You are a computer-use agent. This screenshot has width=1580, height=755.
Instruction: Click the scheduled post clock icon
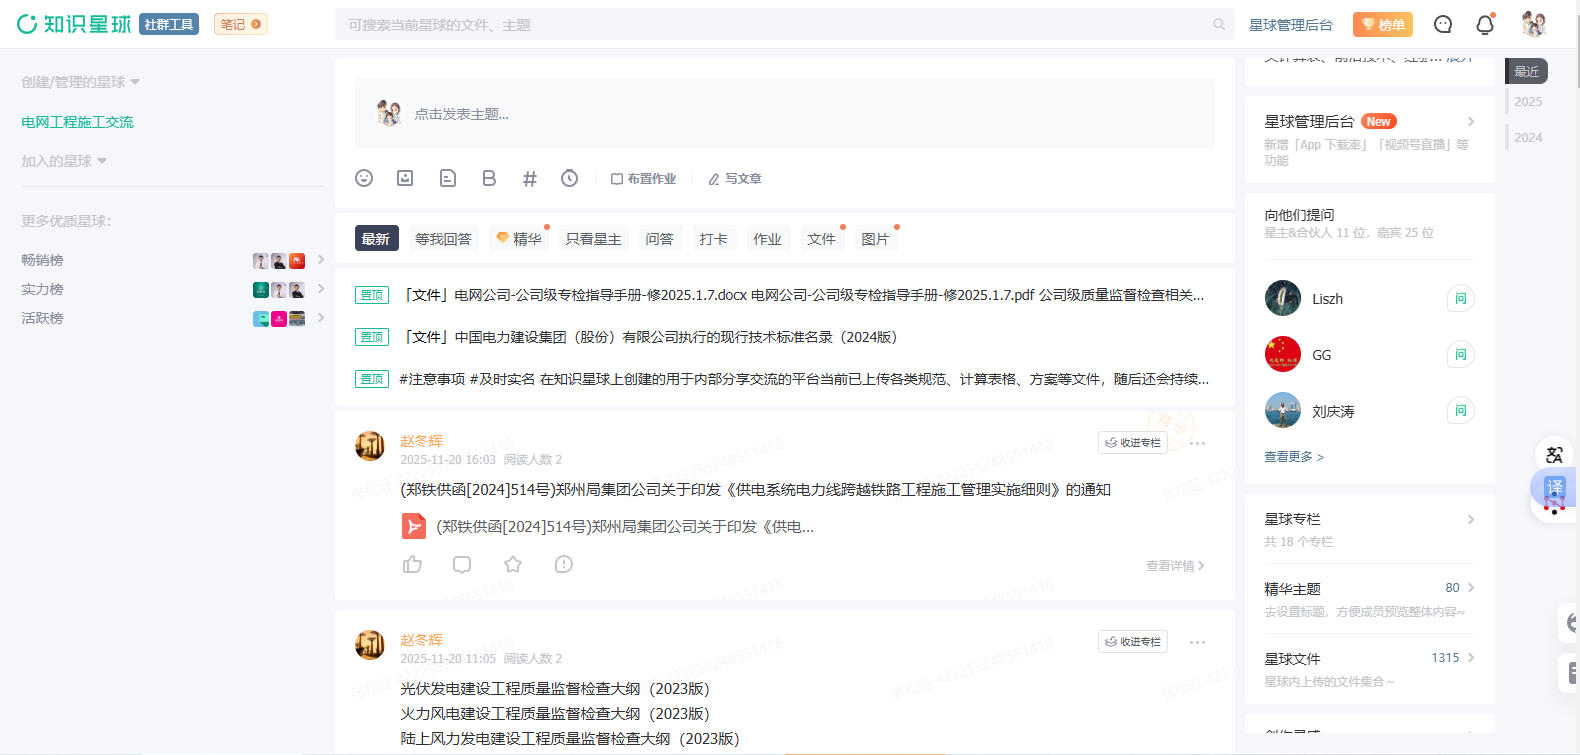click(569, 178)
